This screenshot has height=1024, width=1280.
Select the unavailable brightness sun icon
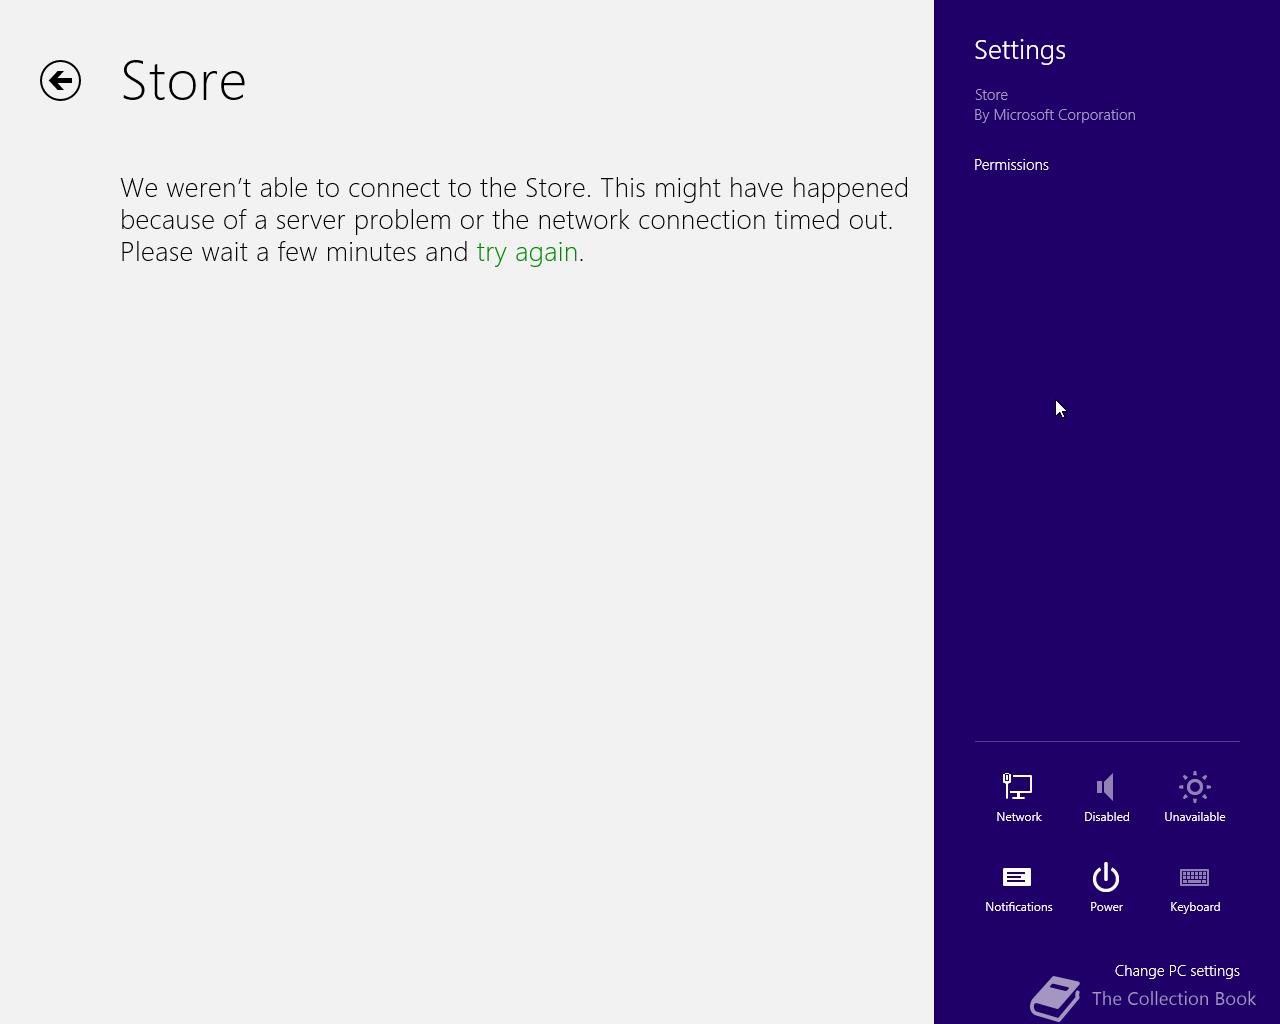tap(1194, 787)
